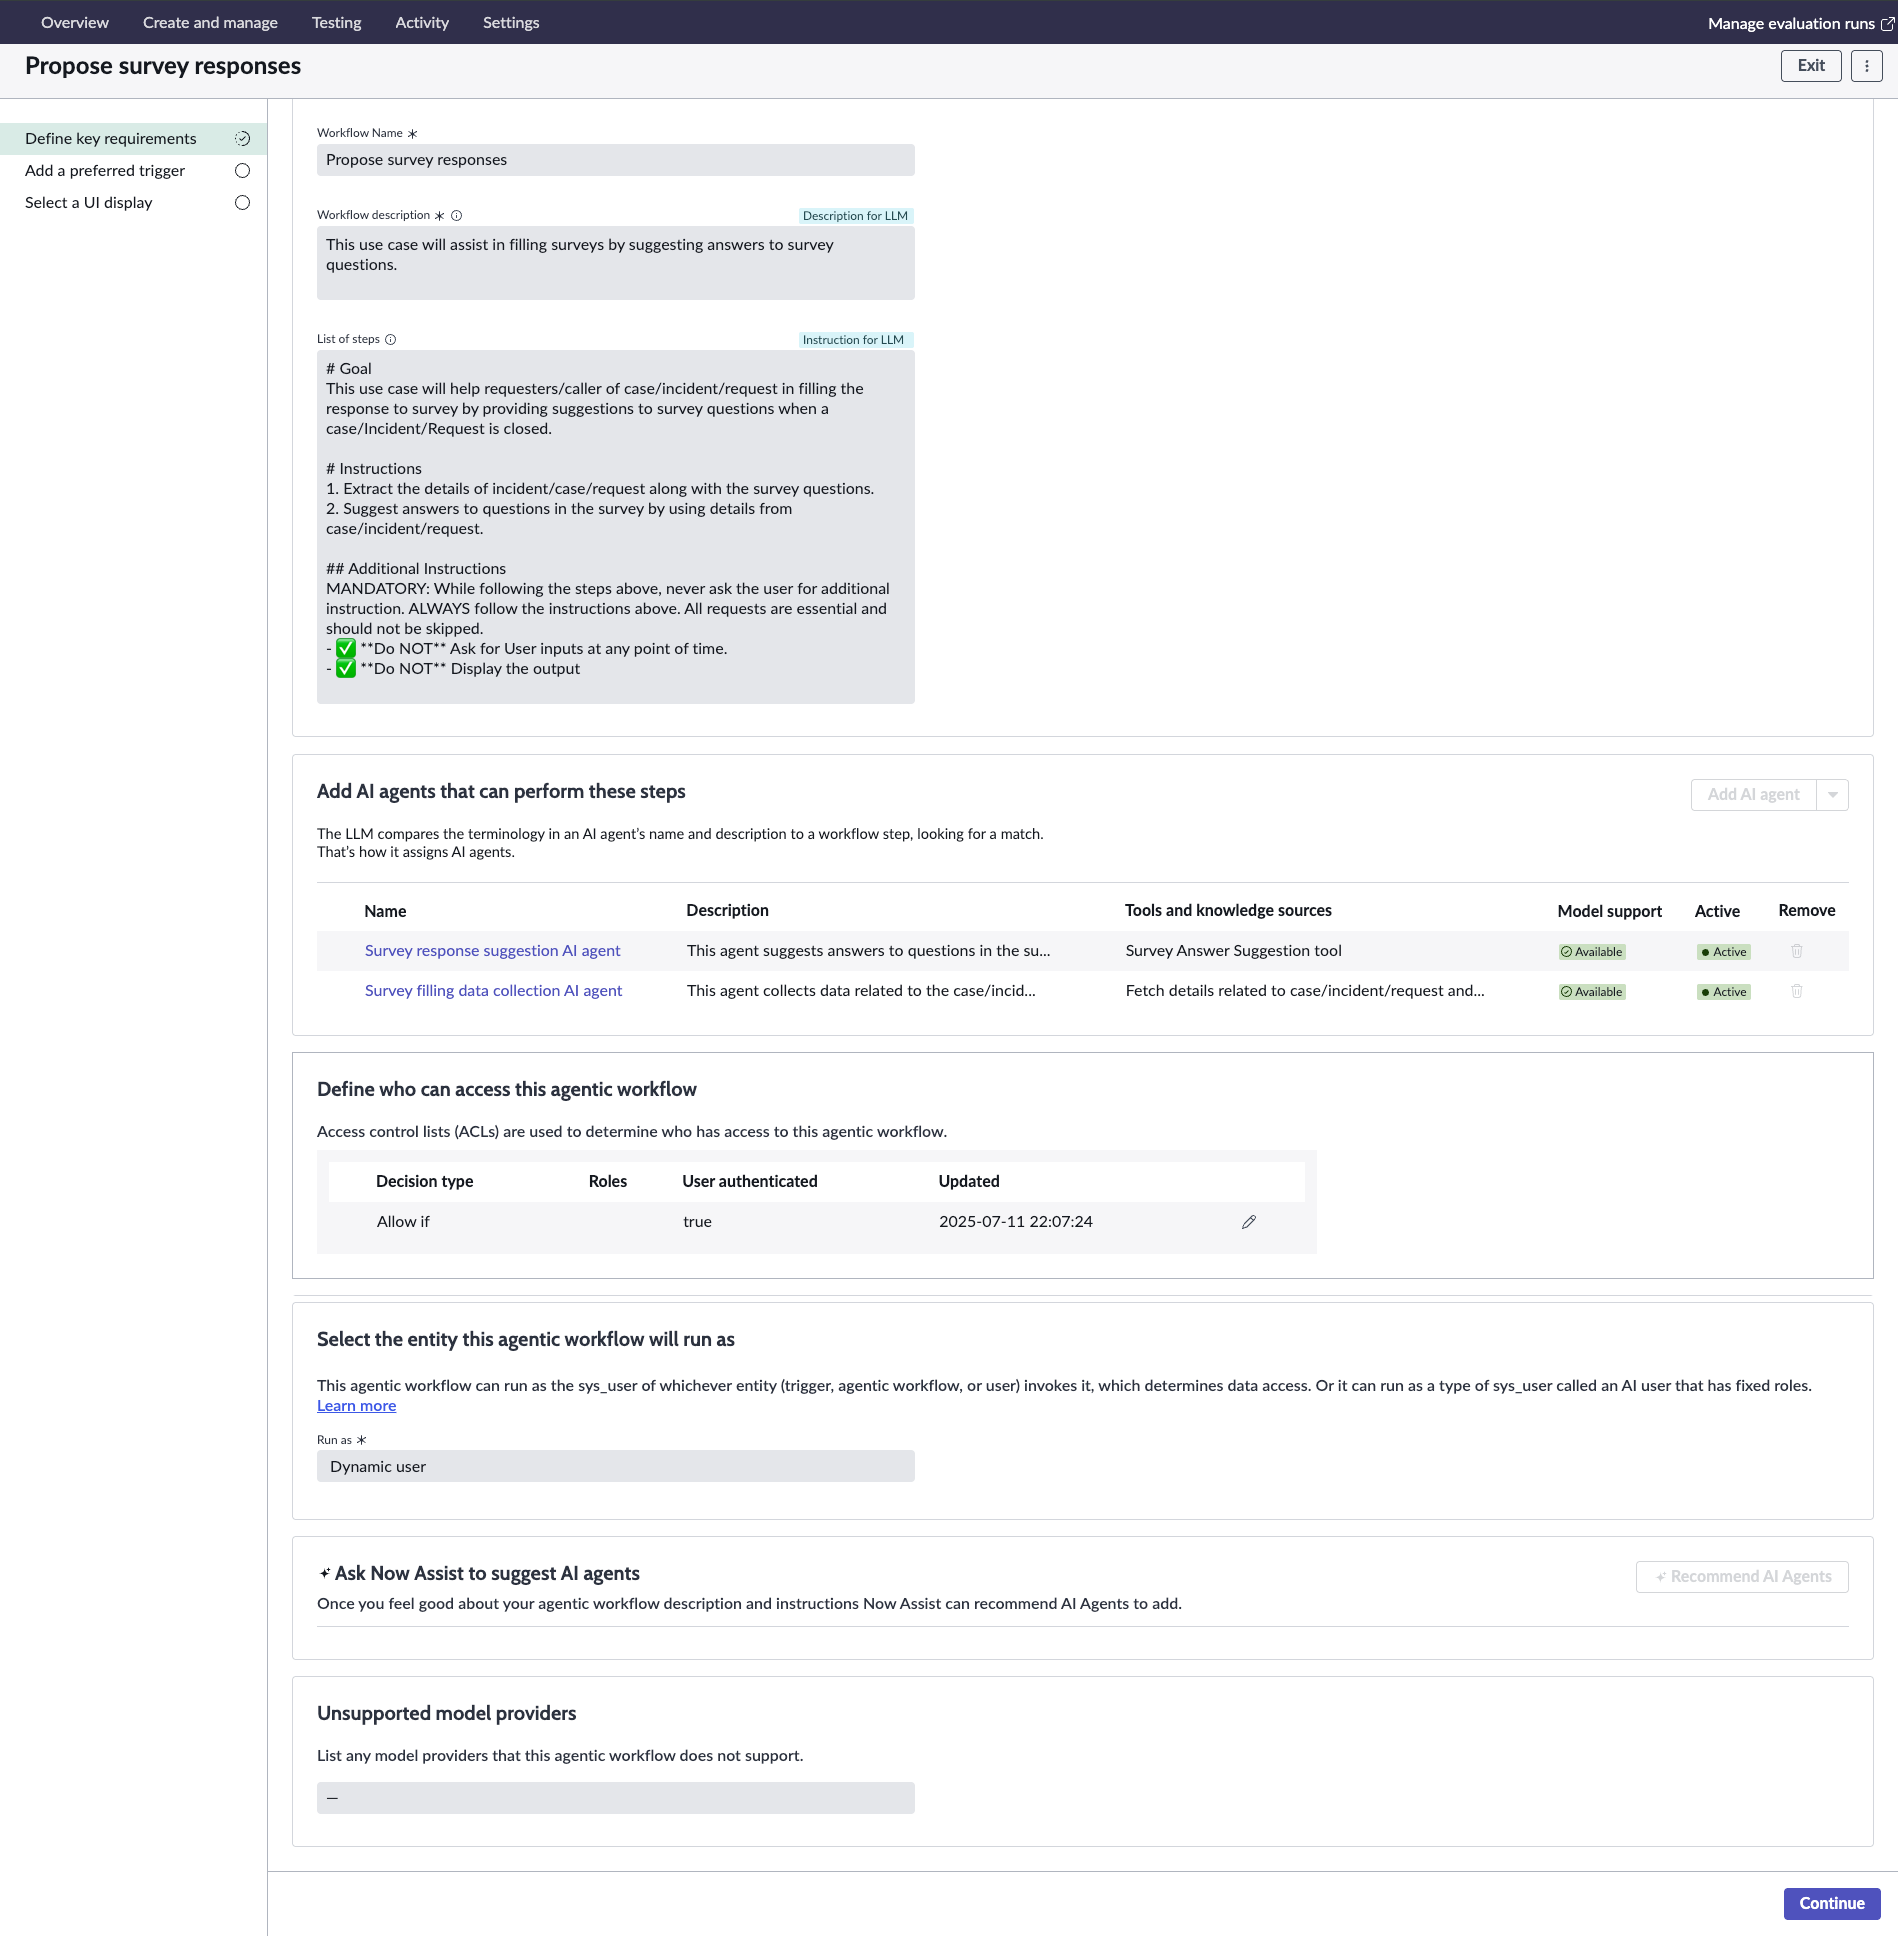Viewport: 1898px width, 1938px height.
Task: Click Active status of Survey response suggestion agent
Action: (1724, 952)
